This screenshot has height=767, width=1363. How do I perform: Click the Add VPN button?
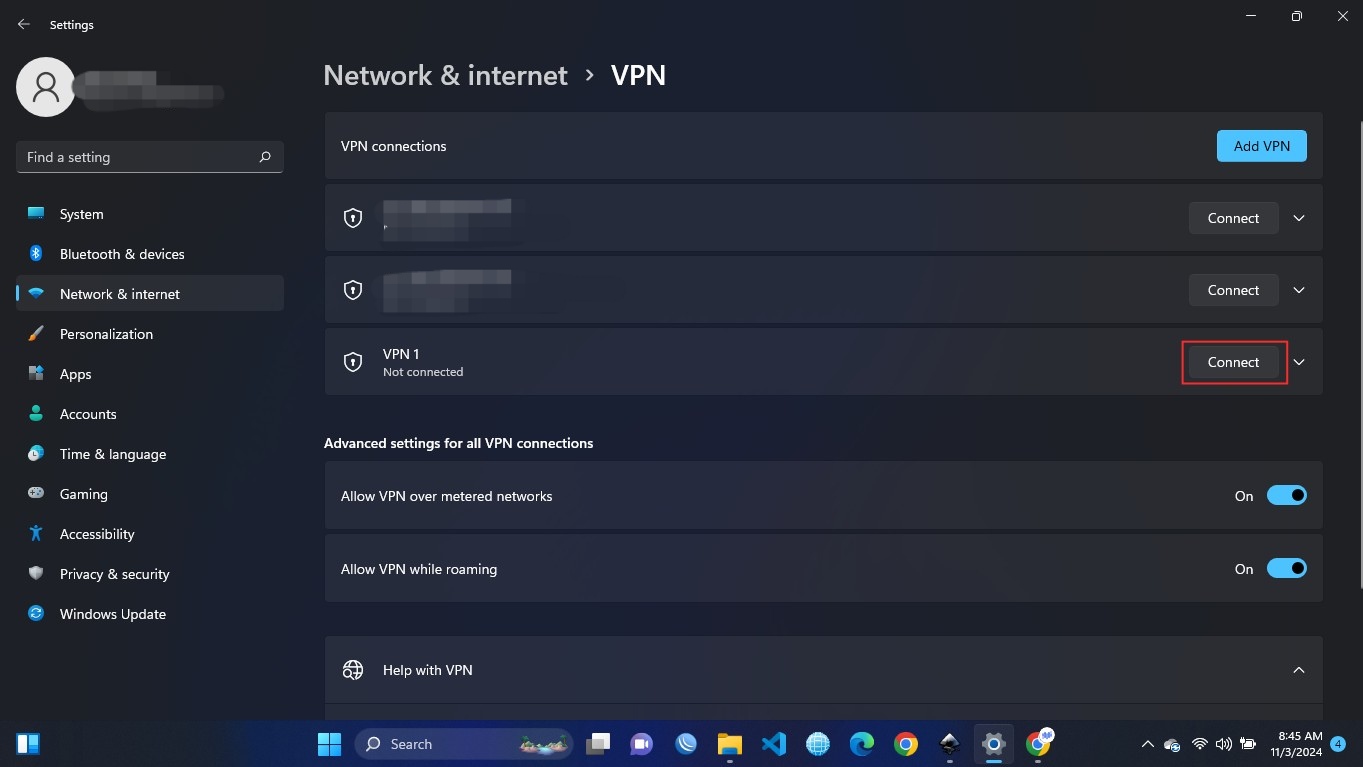(x=1261, y=146)
